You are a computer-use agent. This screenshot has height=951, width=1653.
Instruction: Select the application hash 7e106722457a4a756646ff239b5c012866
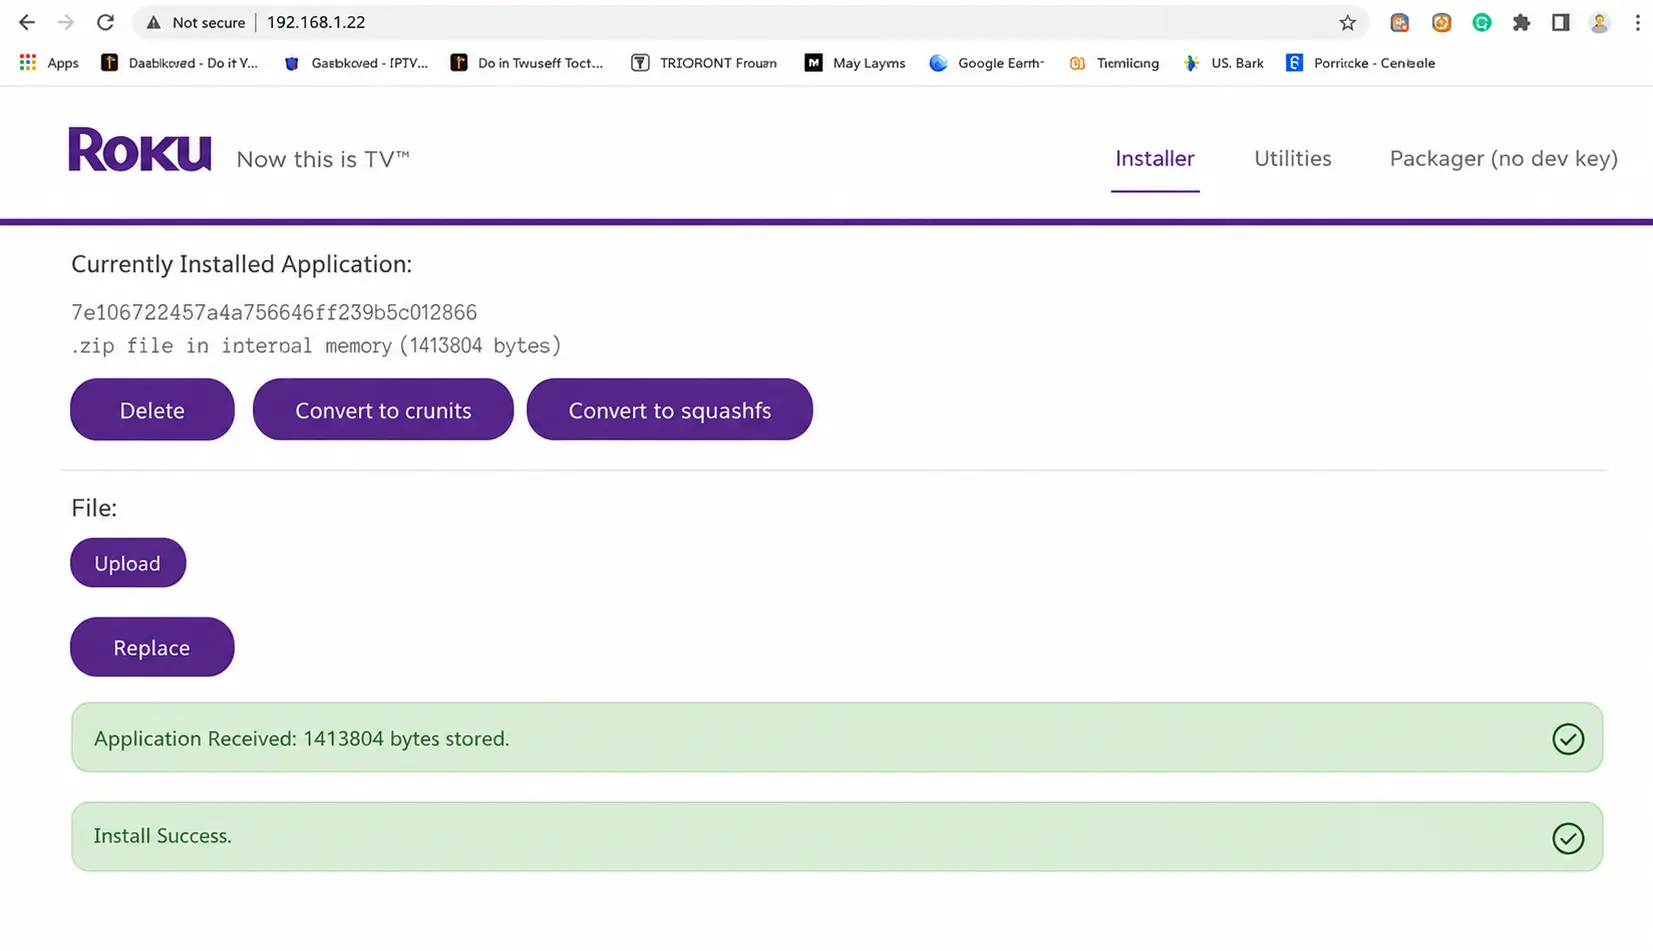pyautogui.click(x=274, y=312)
